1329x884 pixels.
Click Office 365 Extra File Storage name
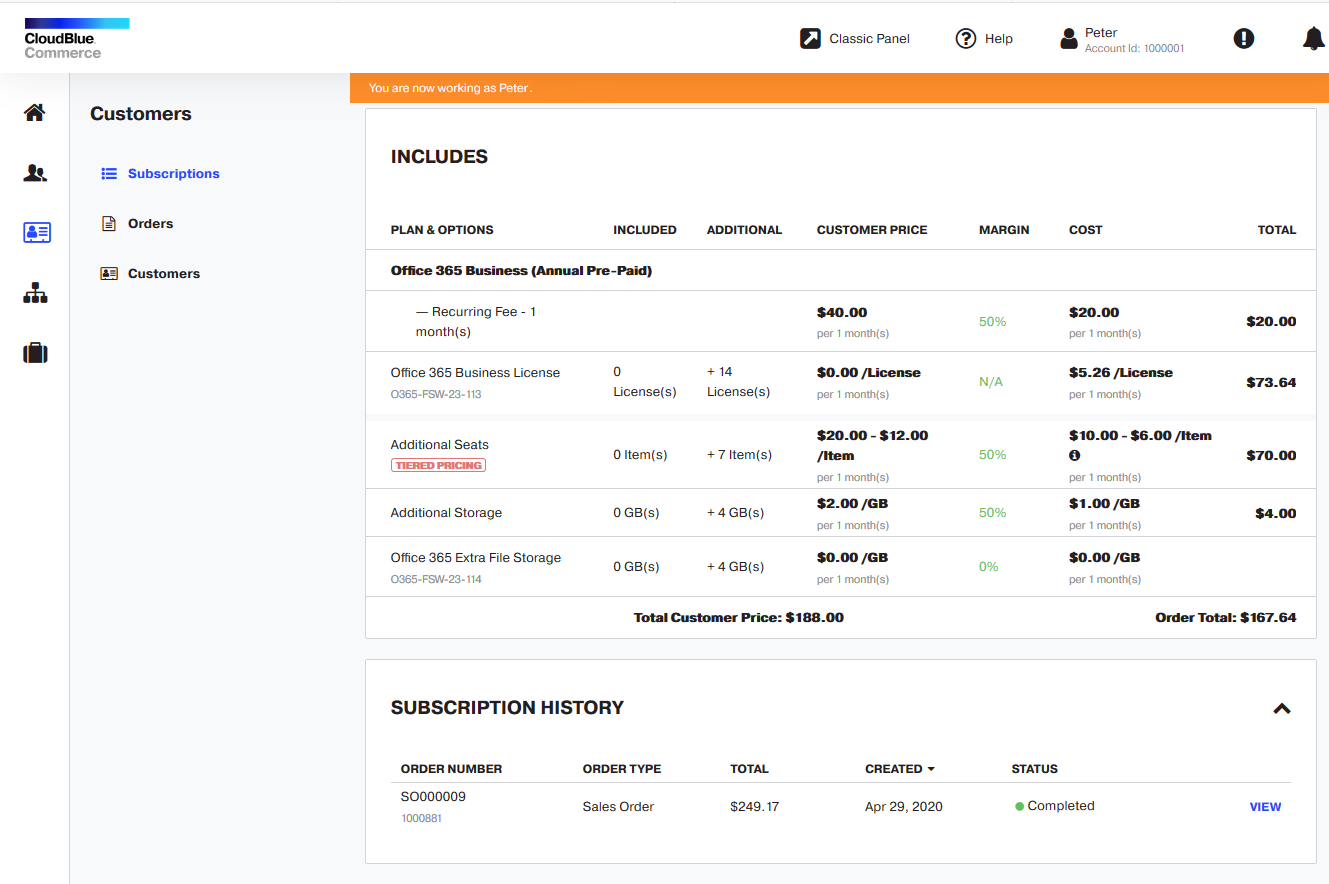click(476, 557)
